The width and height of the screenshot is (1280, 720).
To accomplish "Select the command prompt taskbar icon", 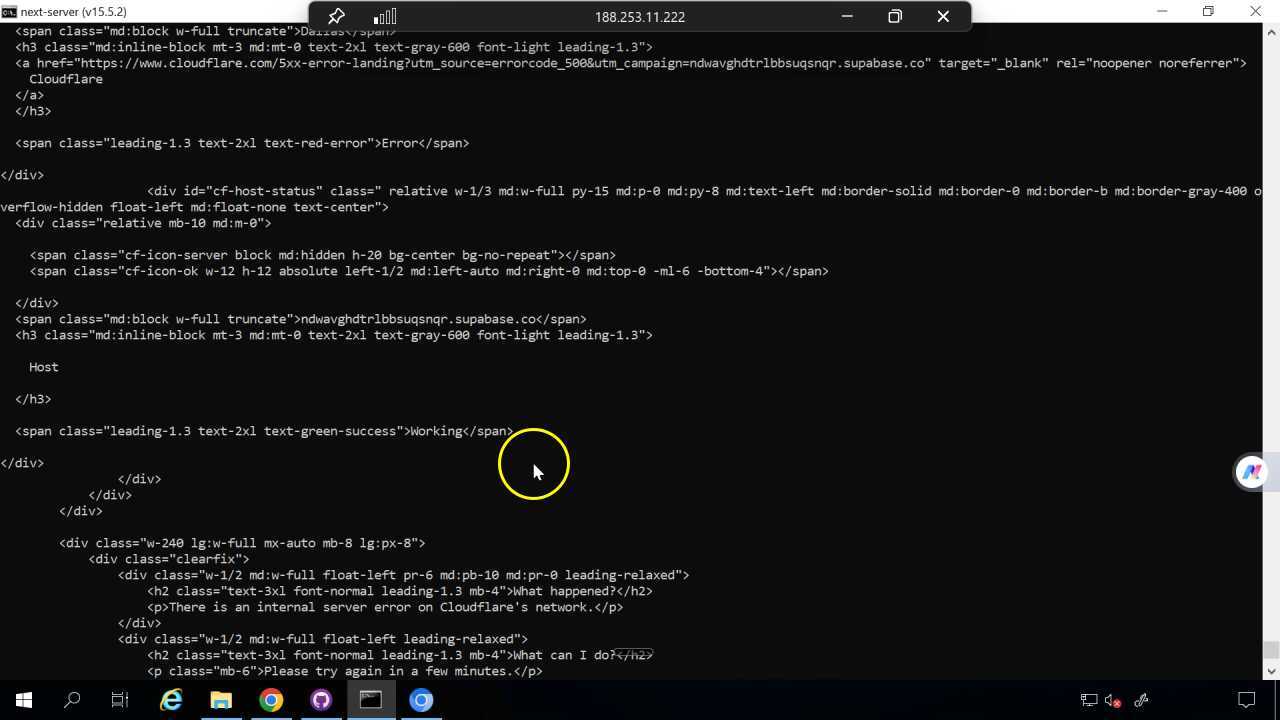I will pyautogui.click(x=371, y=700).
